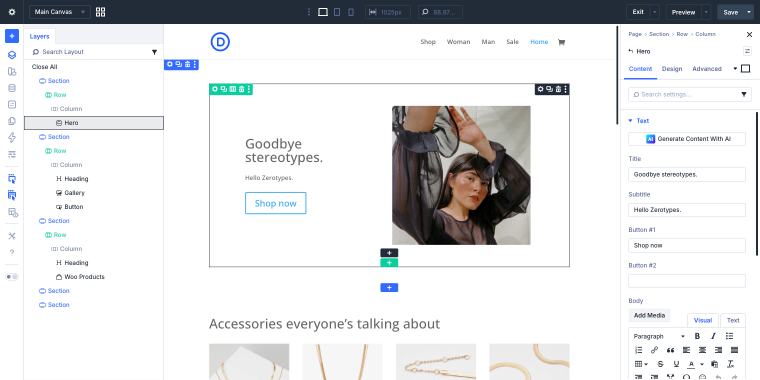Open section settings gear on blue toolbar

coord(170,64)
